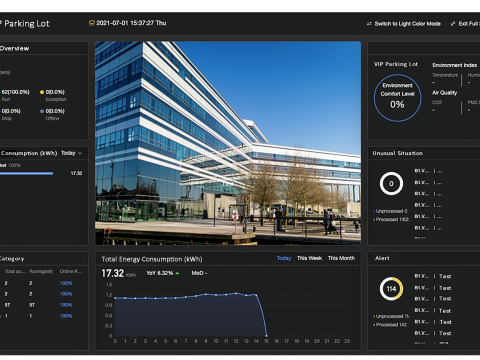The image size is (480, 360).
Task: Click the chart data point at hour 15
Action: pyautogui.click(x=266, y=336)
